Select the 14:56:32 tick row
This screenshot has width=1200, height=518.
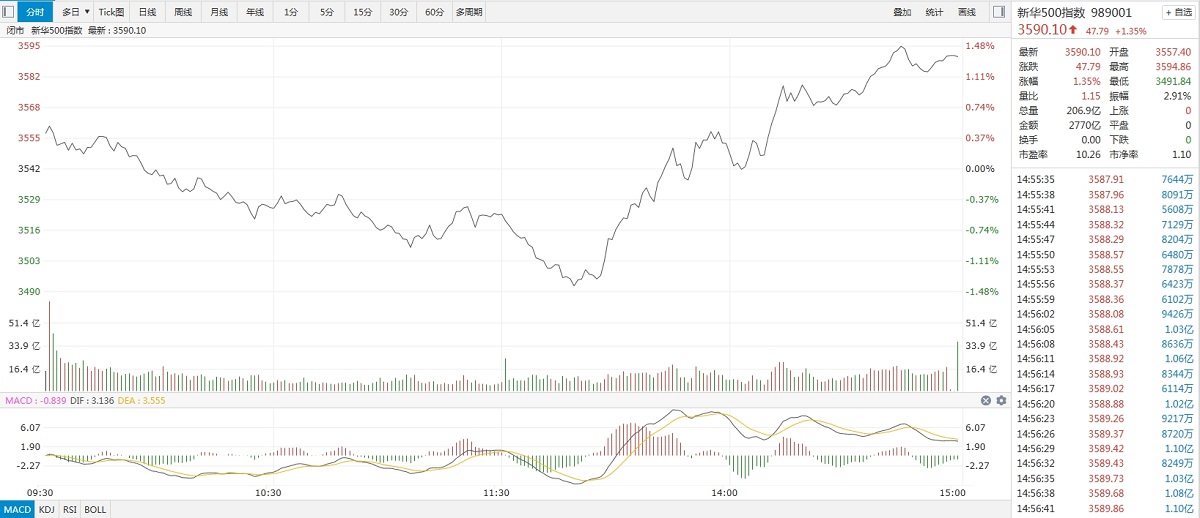pos(1105,463)
